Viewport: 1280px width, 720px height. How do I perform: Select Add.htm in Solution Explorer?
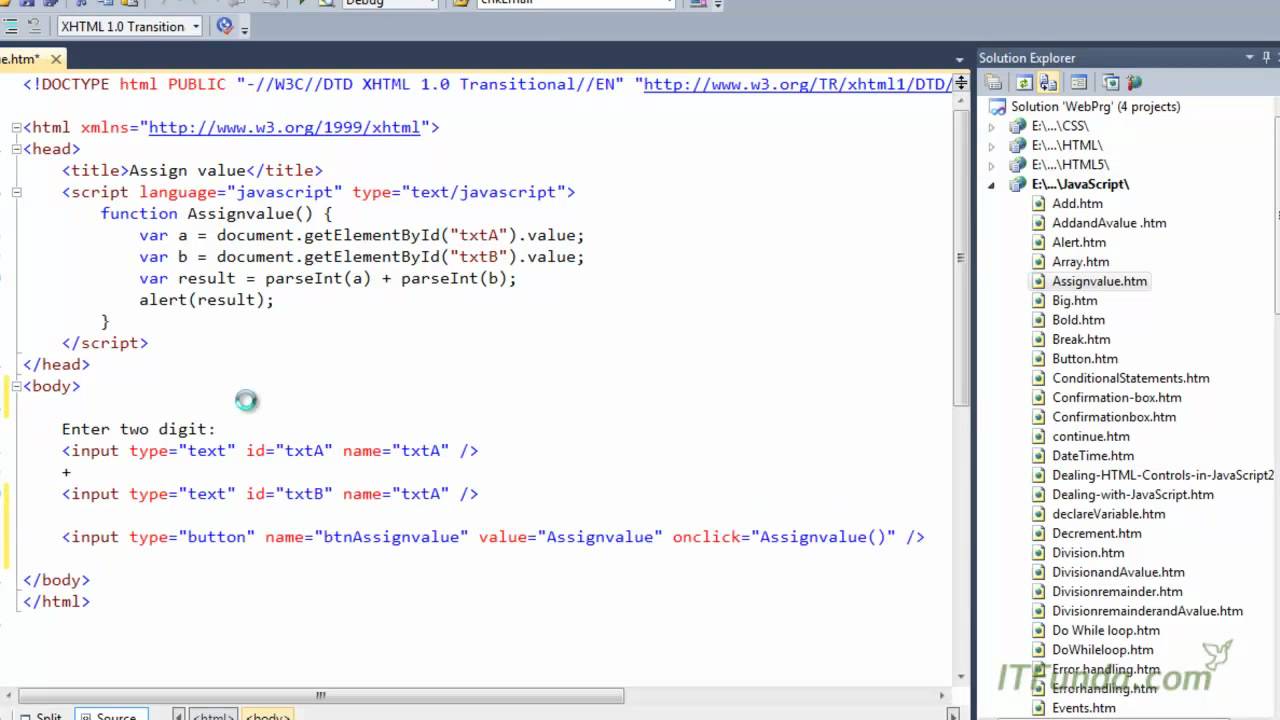(x=1077, y=204)
